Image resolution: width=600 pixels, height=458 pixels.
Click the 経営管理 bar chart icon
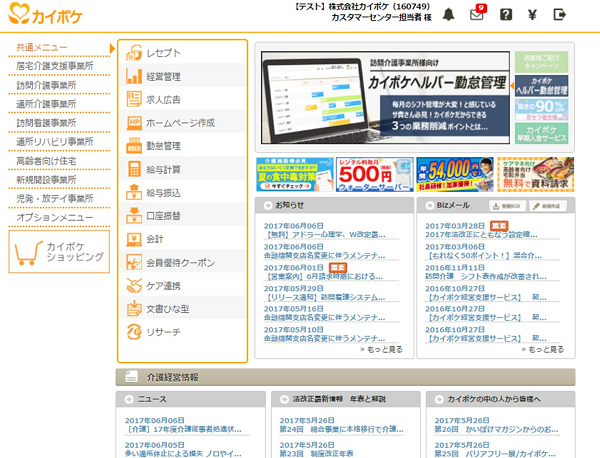[134, 76]
